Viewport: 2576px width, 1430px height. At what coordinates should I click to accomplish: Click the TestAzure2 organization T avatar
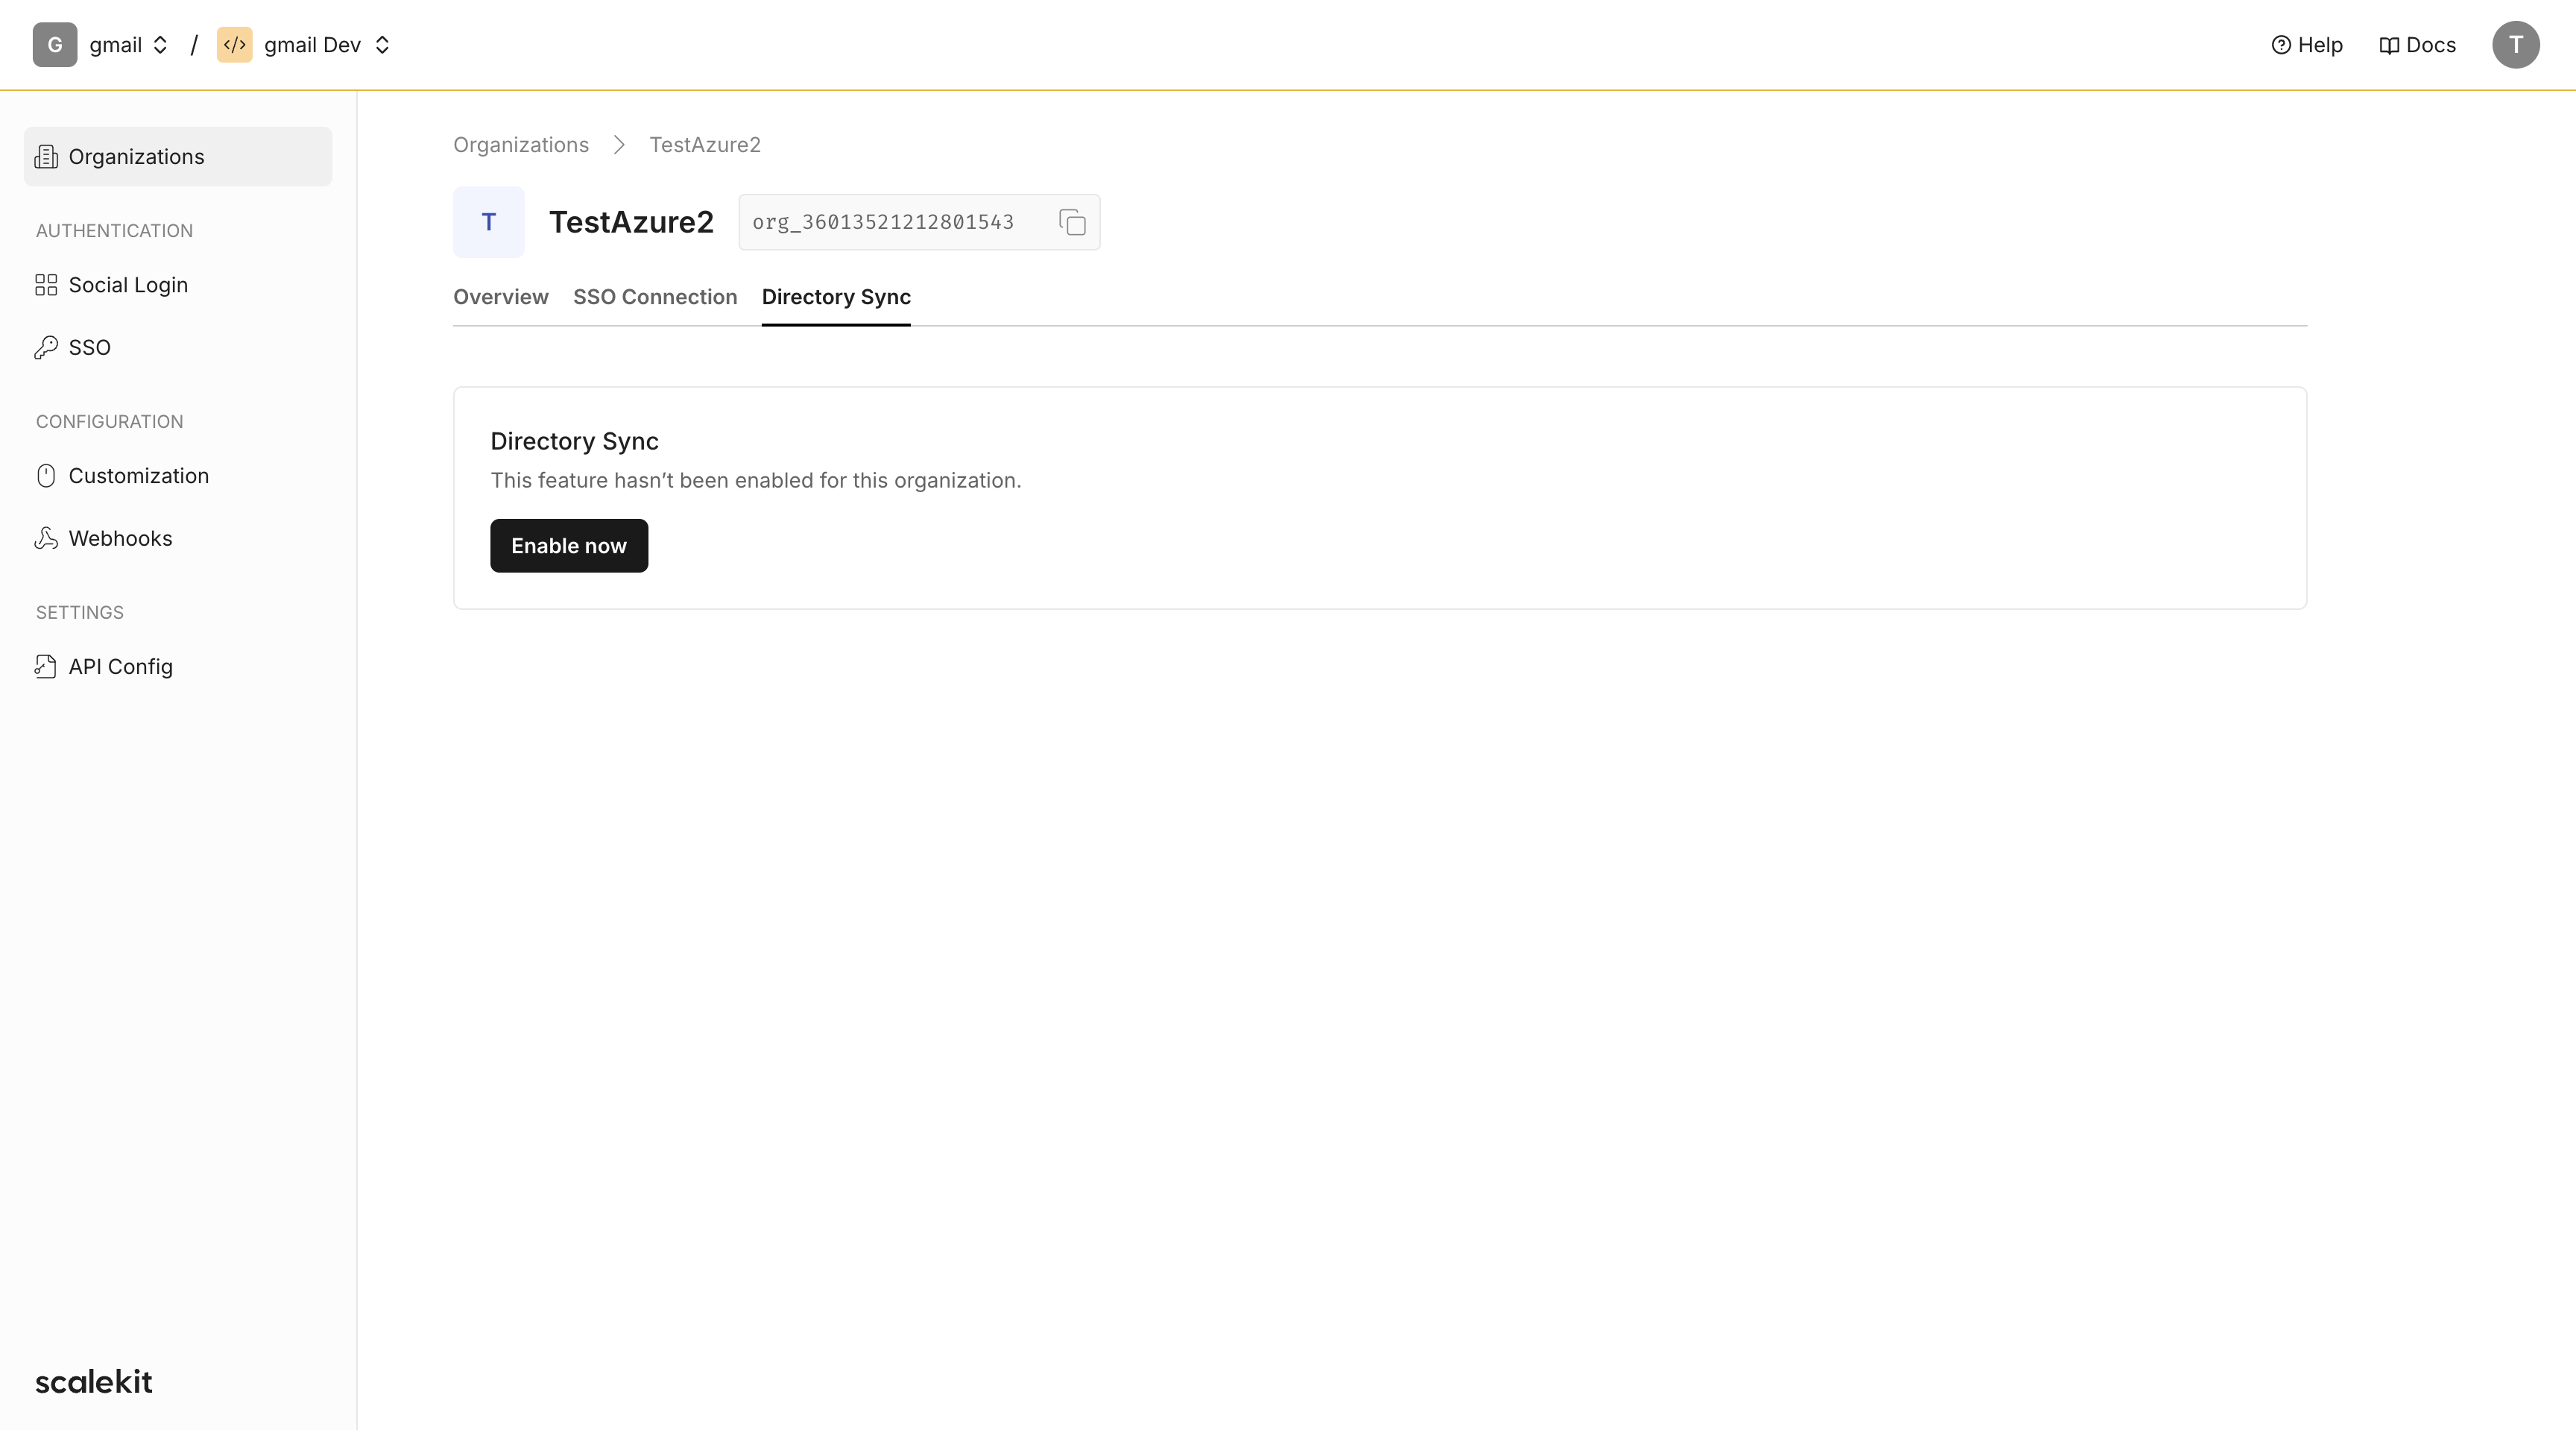tap(489, 222)
